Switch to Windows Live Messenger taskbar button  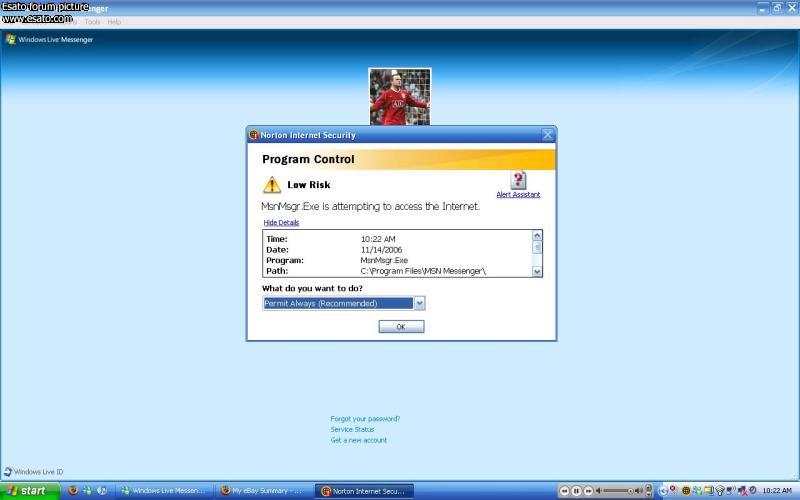coord(164,491)
